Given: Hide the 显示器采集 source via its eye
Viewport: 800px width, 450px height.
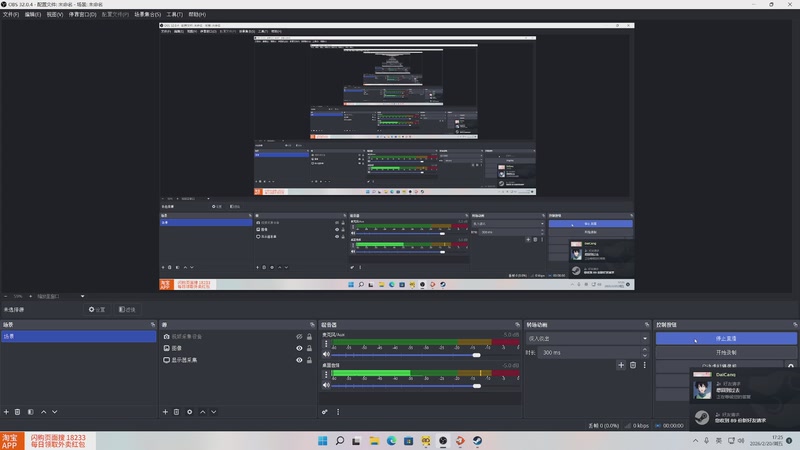Looking at the screenshot, I should pyautogui.click(x=299, y=360).
